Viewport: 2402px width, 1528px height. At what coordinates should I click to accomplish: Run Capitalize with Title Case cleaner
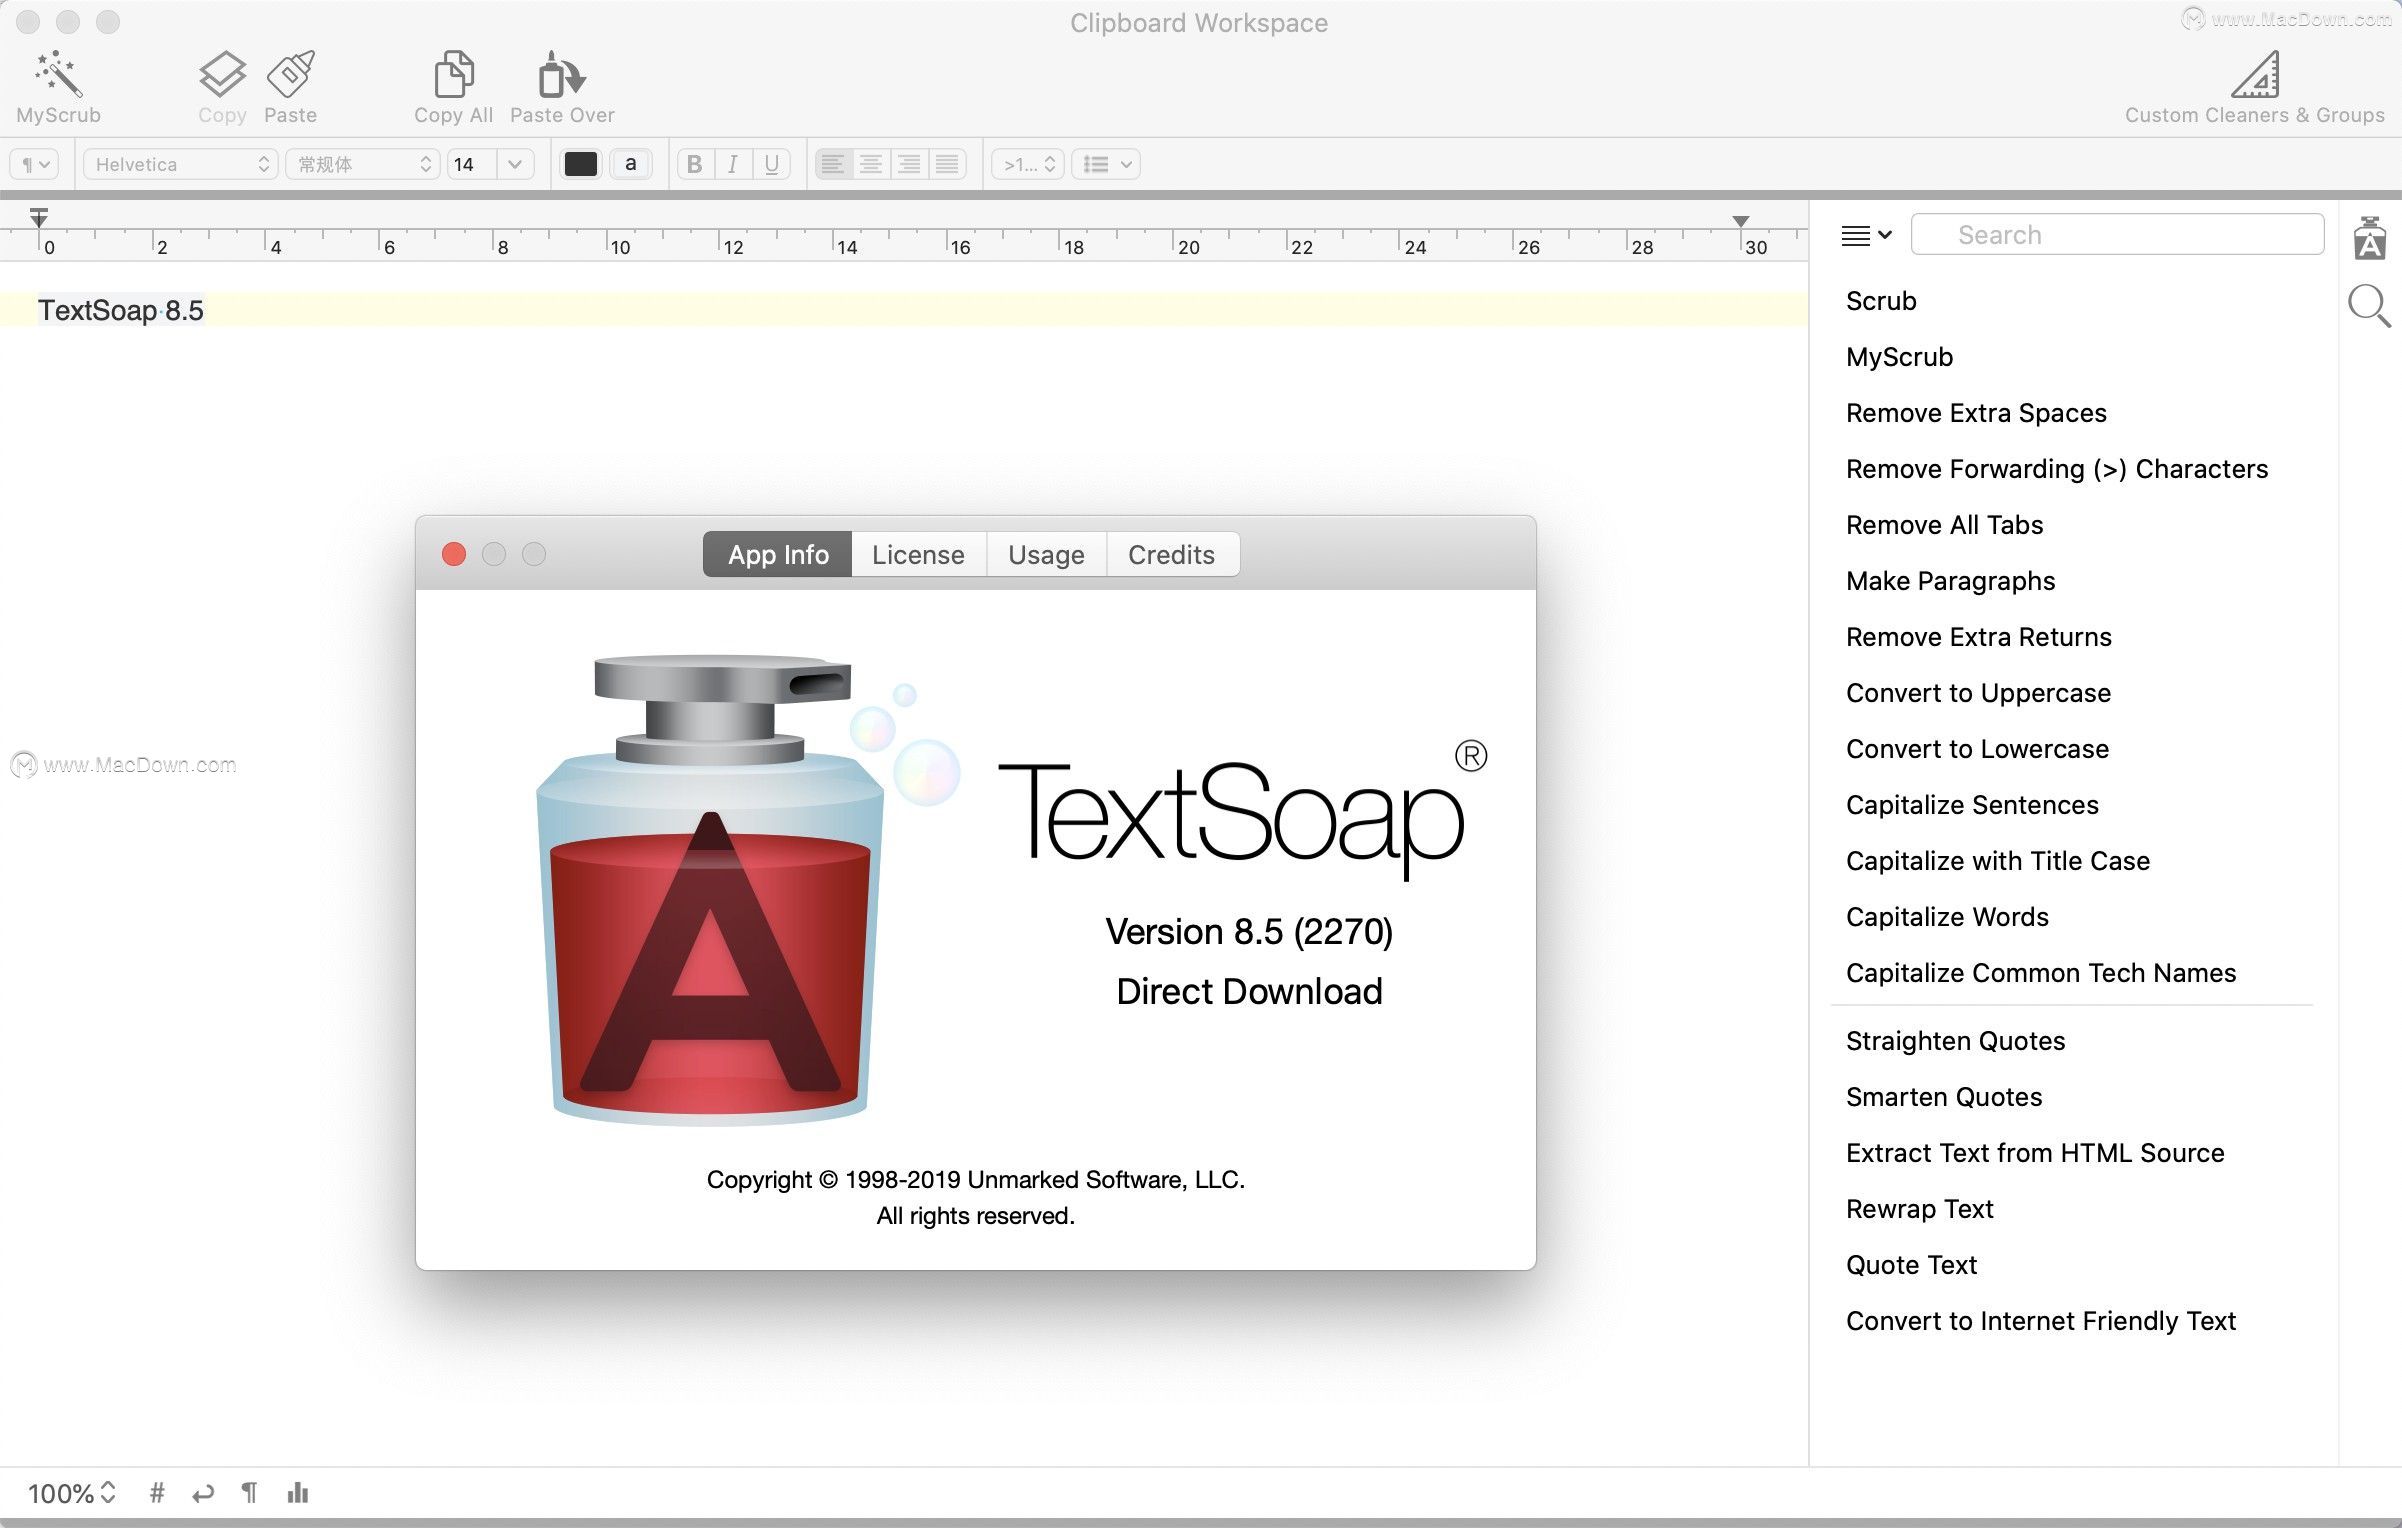[1998, 861]
